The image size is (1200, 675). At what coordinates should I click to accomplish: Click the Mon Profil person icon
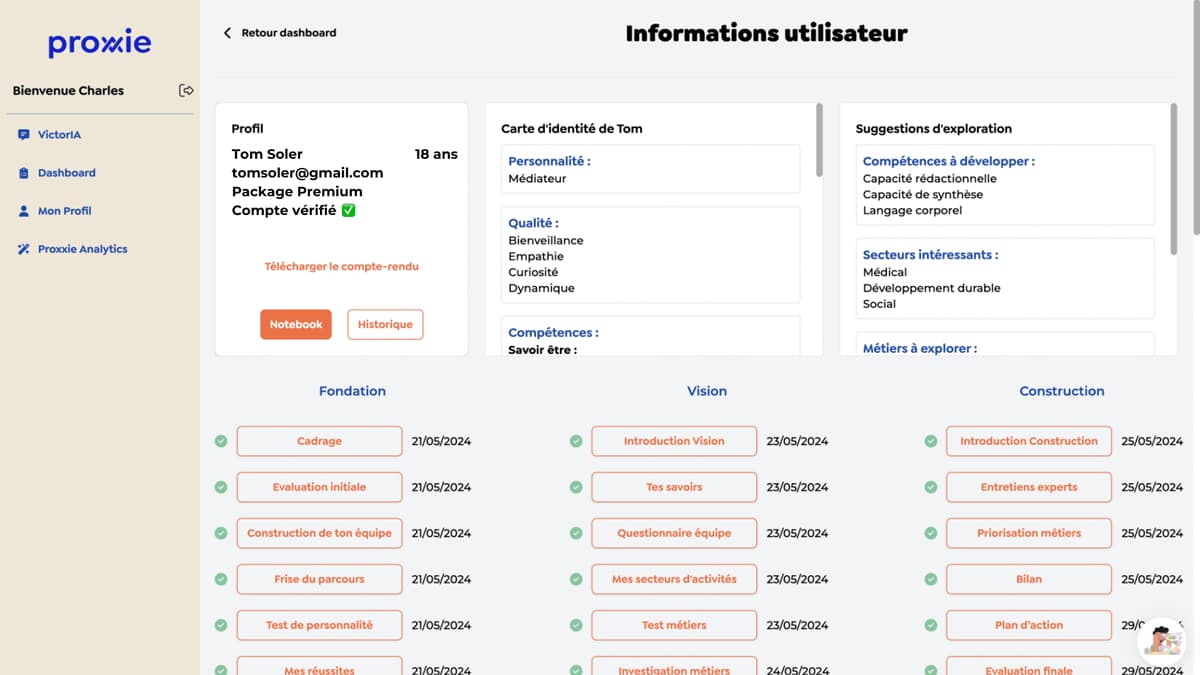[x=24, y=211]
